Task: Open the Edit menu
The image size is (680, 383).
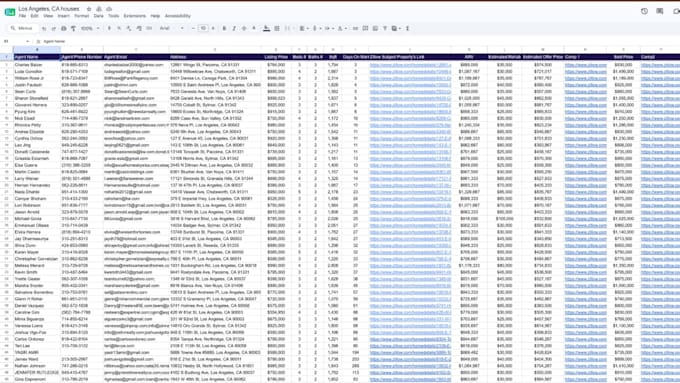Action: coord(34,16)
